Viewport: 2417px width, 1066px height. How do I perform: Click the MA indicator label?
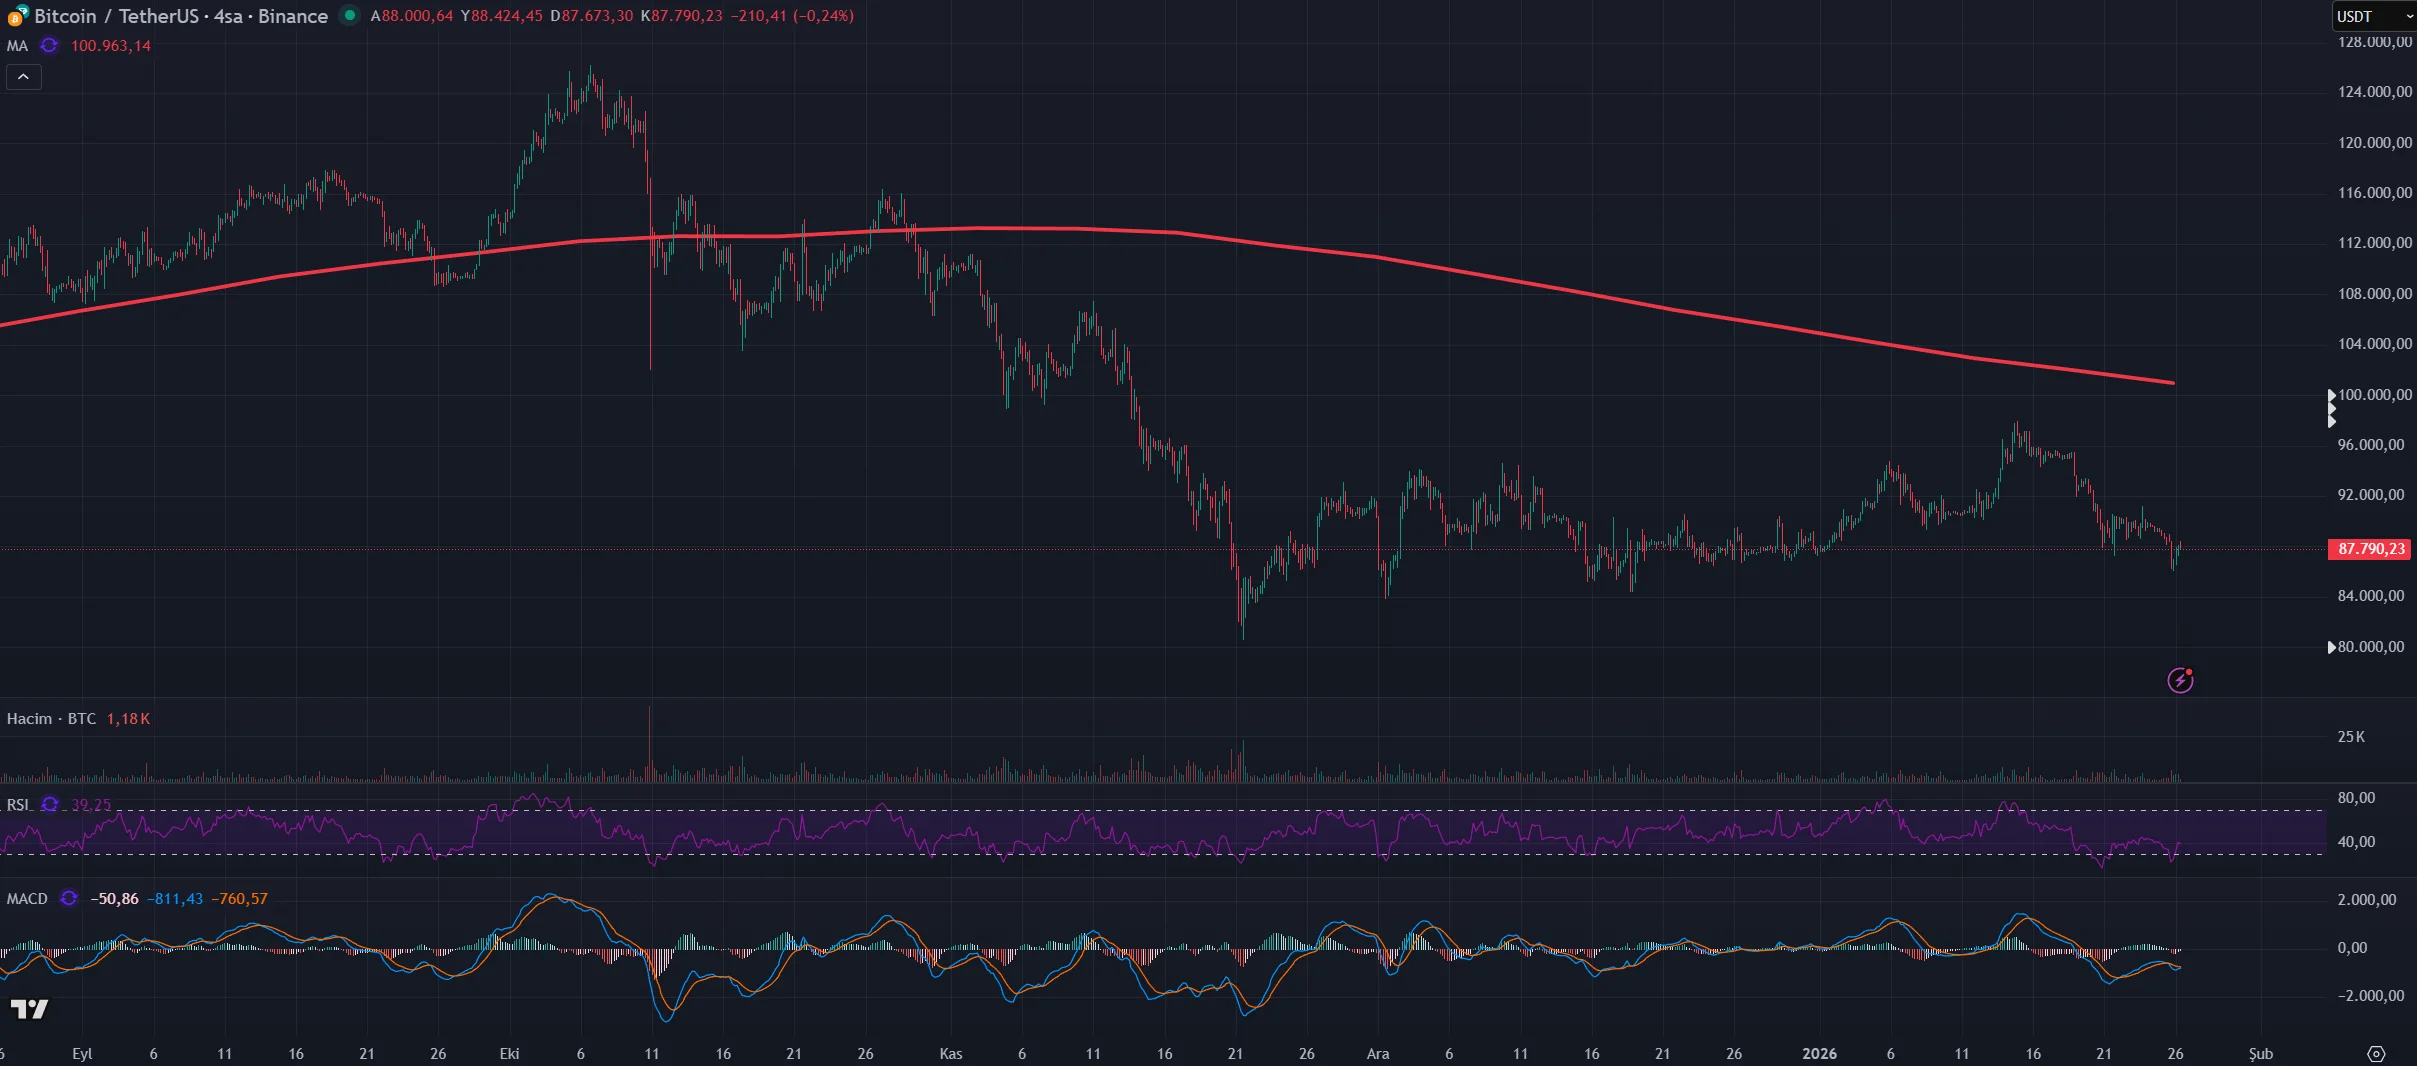17,46
